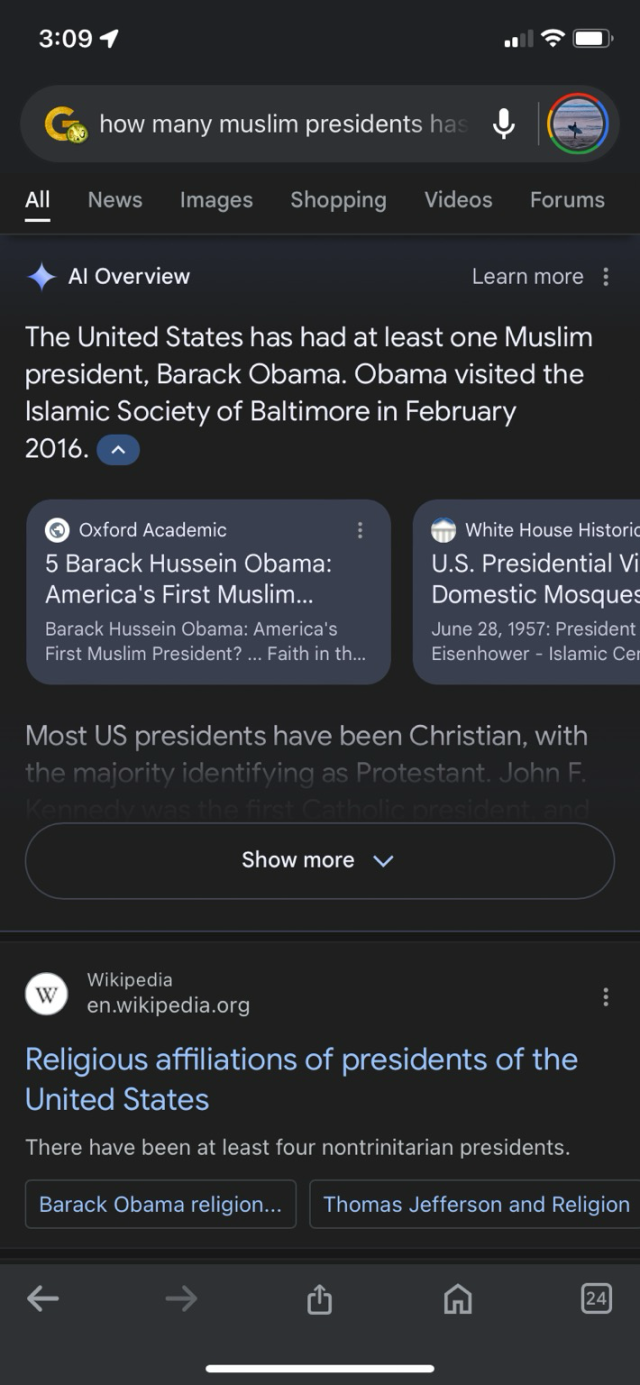This screenshot has width=640, height=1385.
Task: Tap the share icon in bottom toolbar
Action: point(318,1297)
